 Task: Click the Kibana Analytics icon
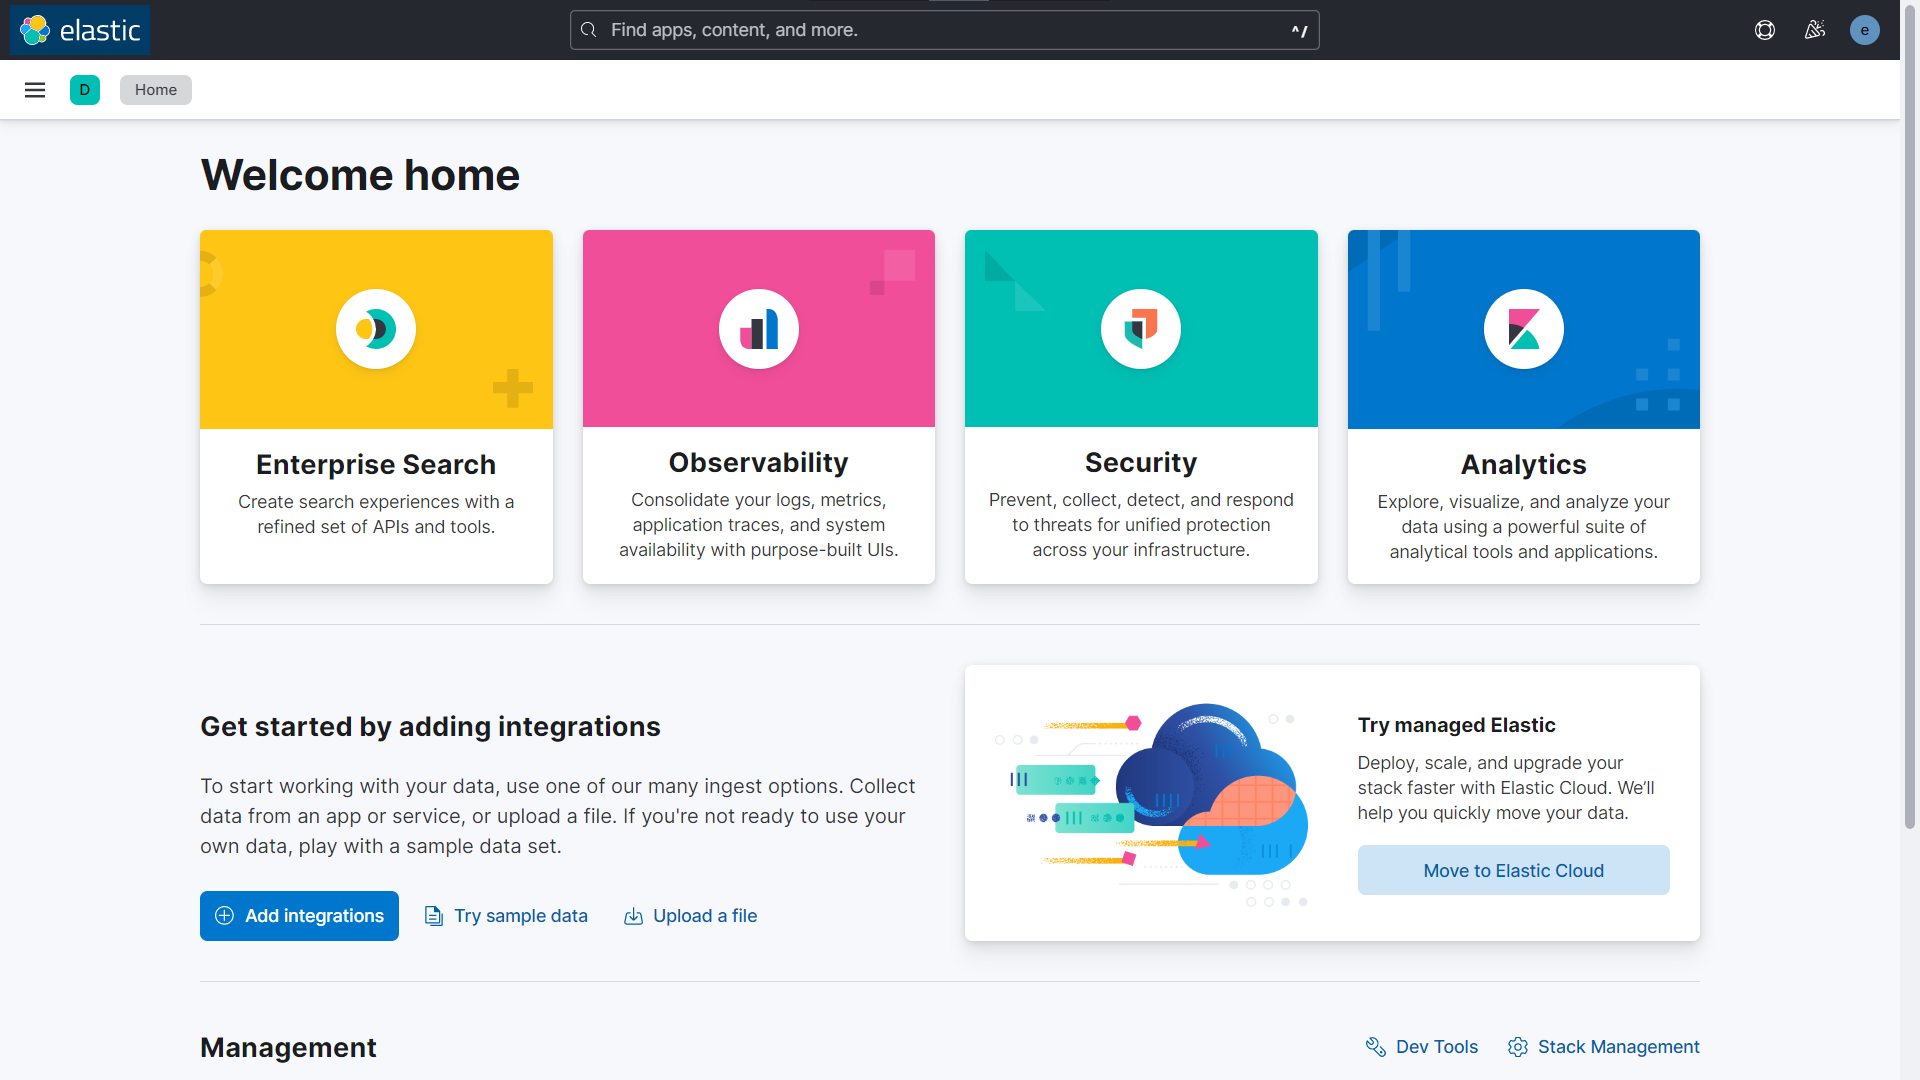click(x=1524, y=329)
